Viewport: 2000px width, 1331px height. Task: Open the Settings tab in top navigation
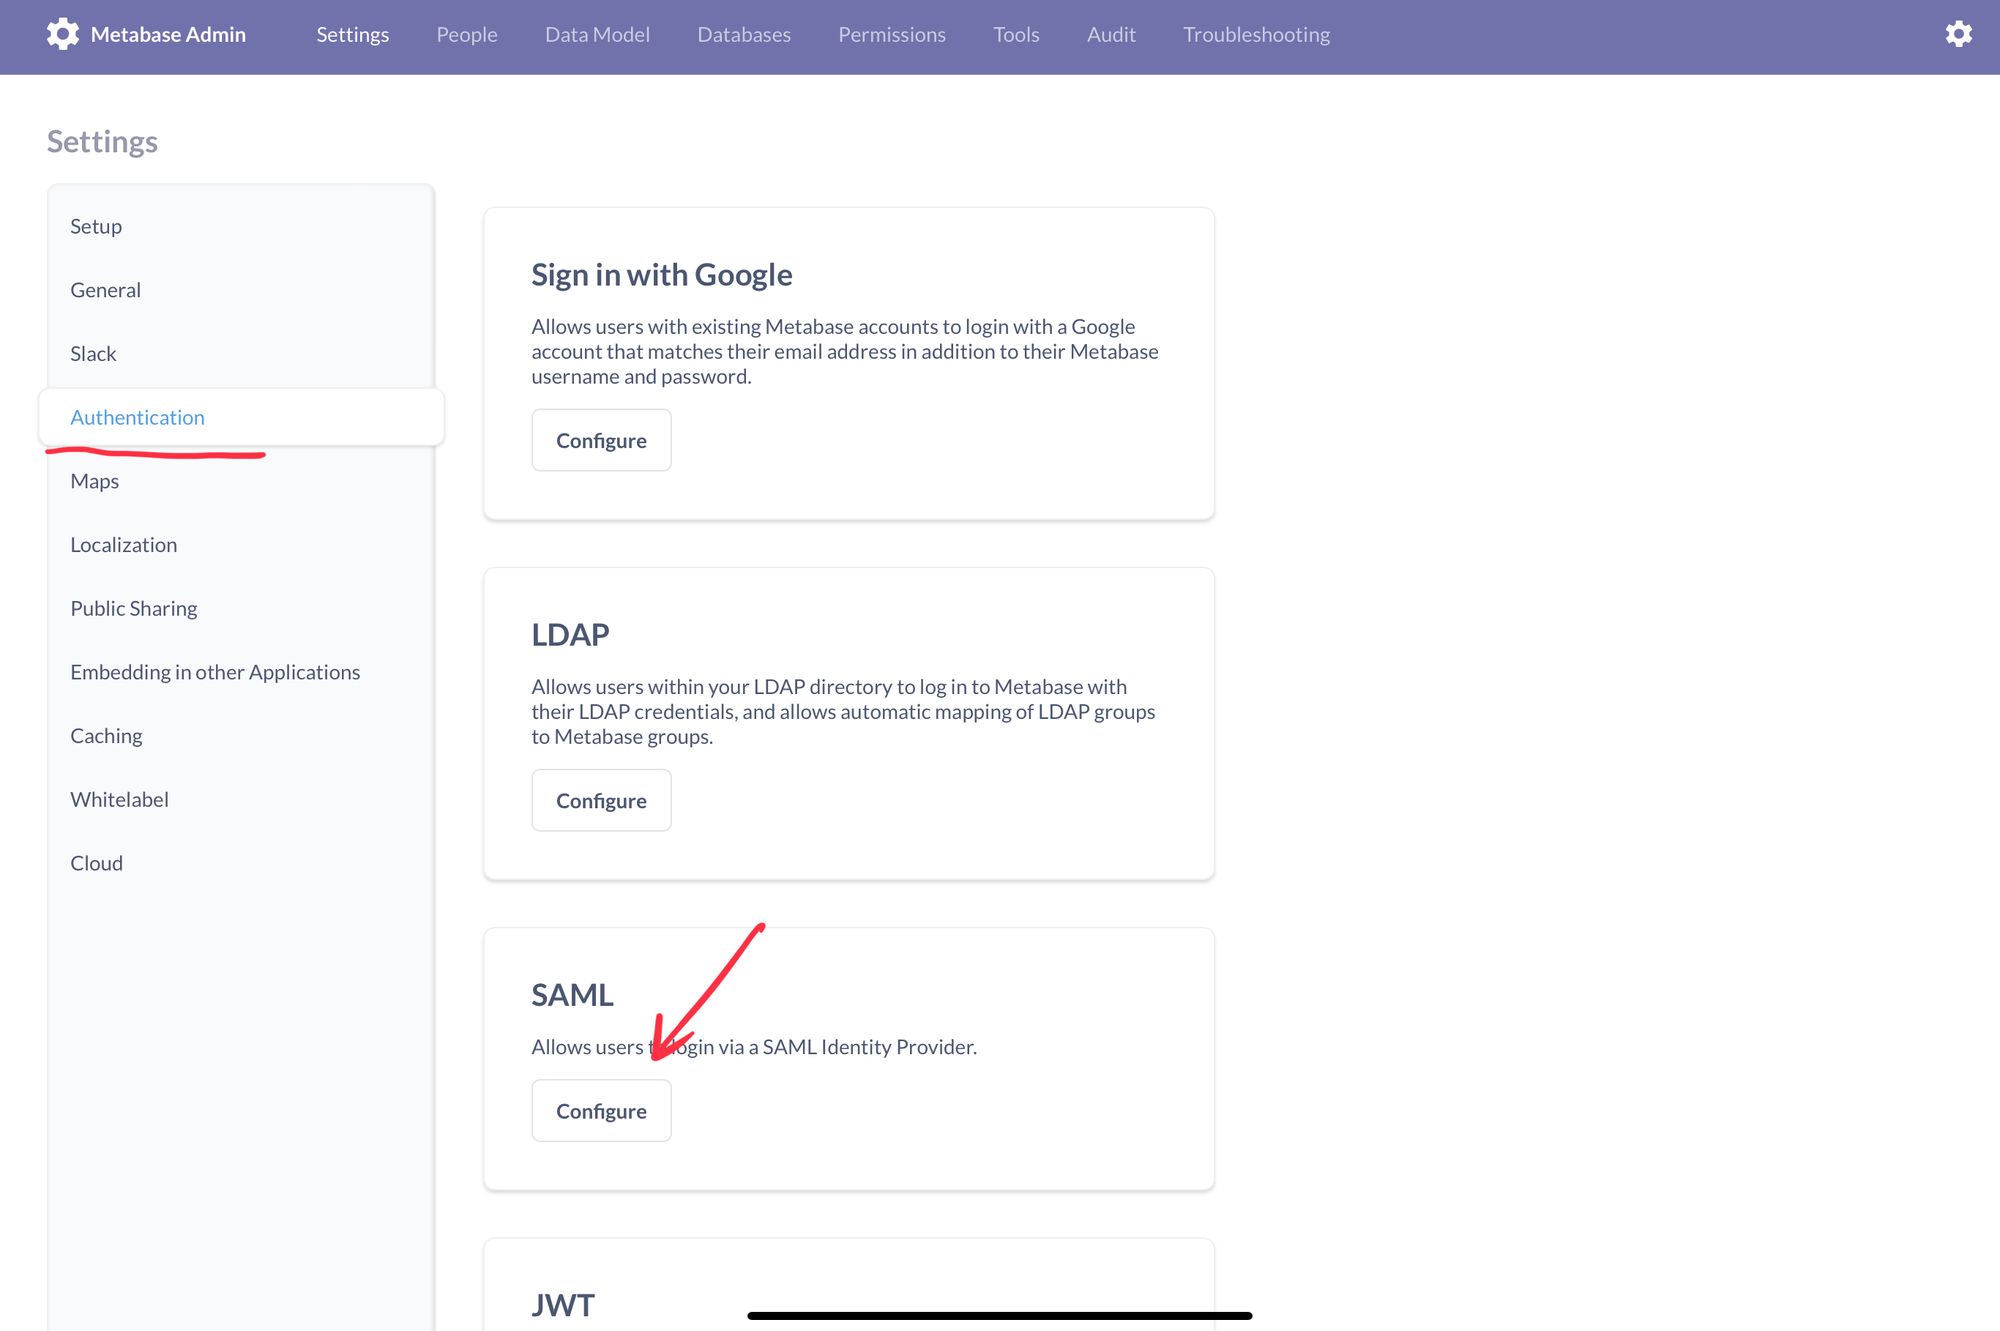(x=353, y=34)
